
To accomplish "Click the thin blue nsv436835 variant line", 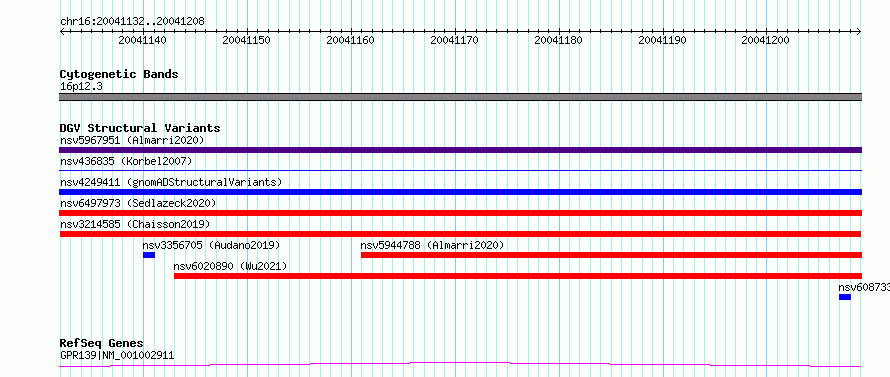I will [x=460, y=170].
